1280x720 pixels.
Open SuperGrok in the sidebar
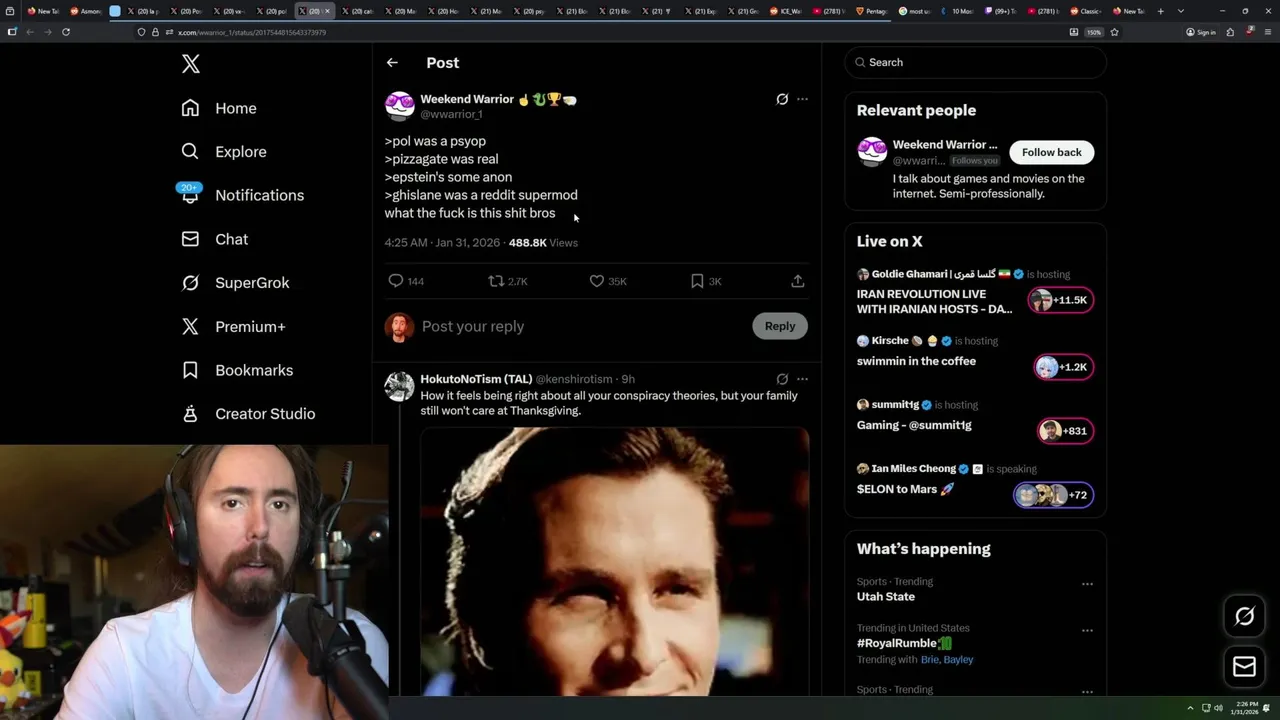click(x=235, y=283)
